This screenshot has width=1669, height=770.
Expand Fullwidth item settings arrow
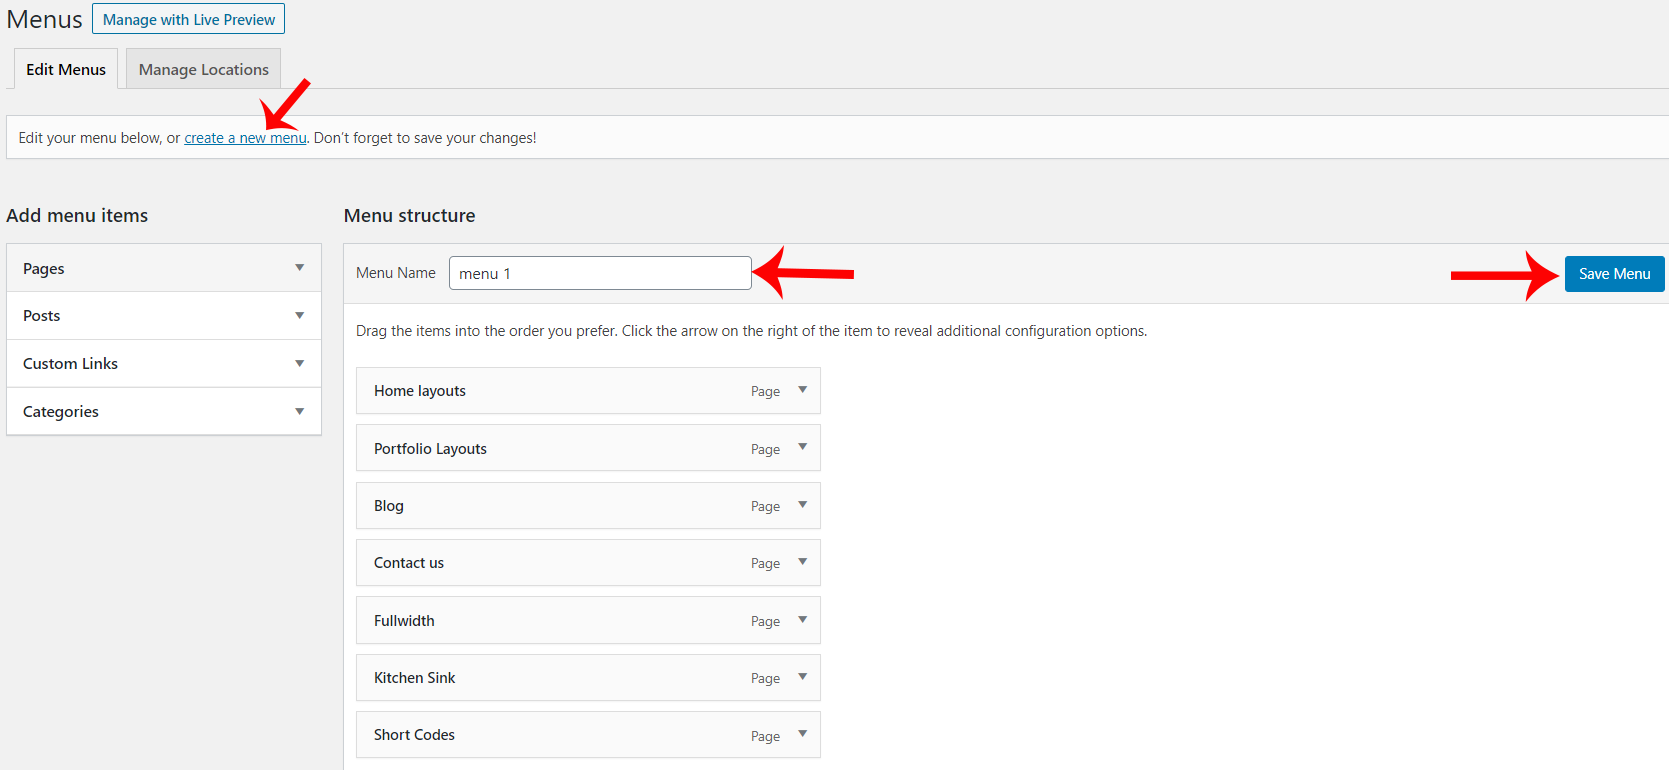point(802,620)
